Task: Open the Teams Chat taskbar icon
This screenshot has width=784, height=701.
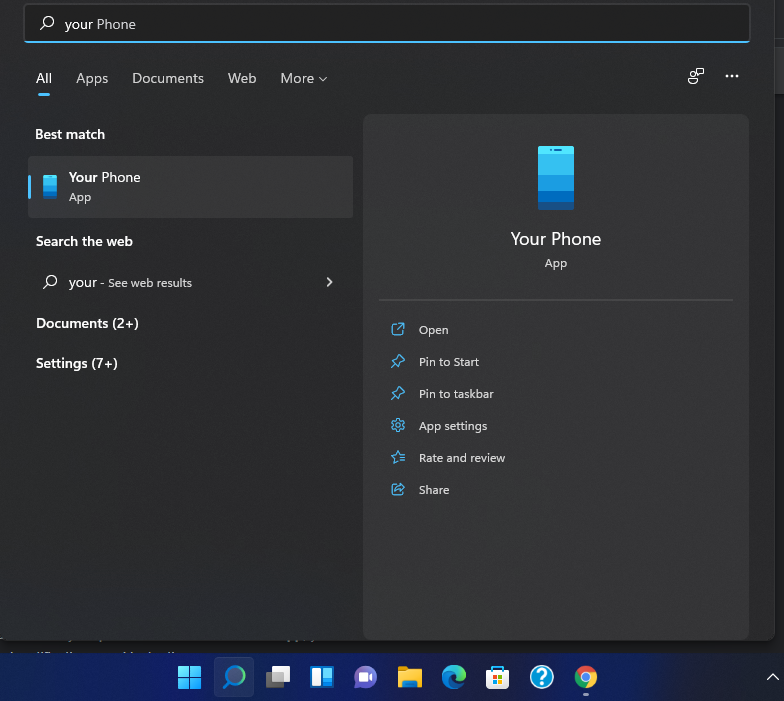Action: (366, 678)
